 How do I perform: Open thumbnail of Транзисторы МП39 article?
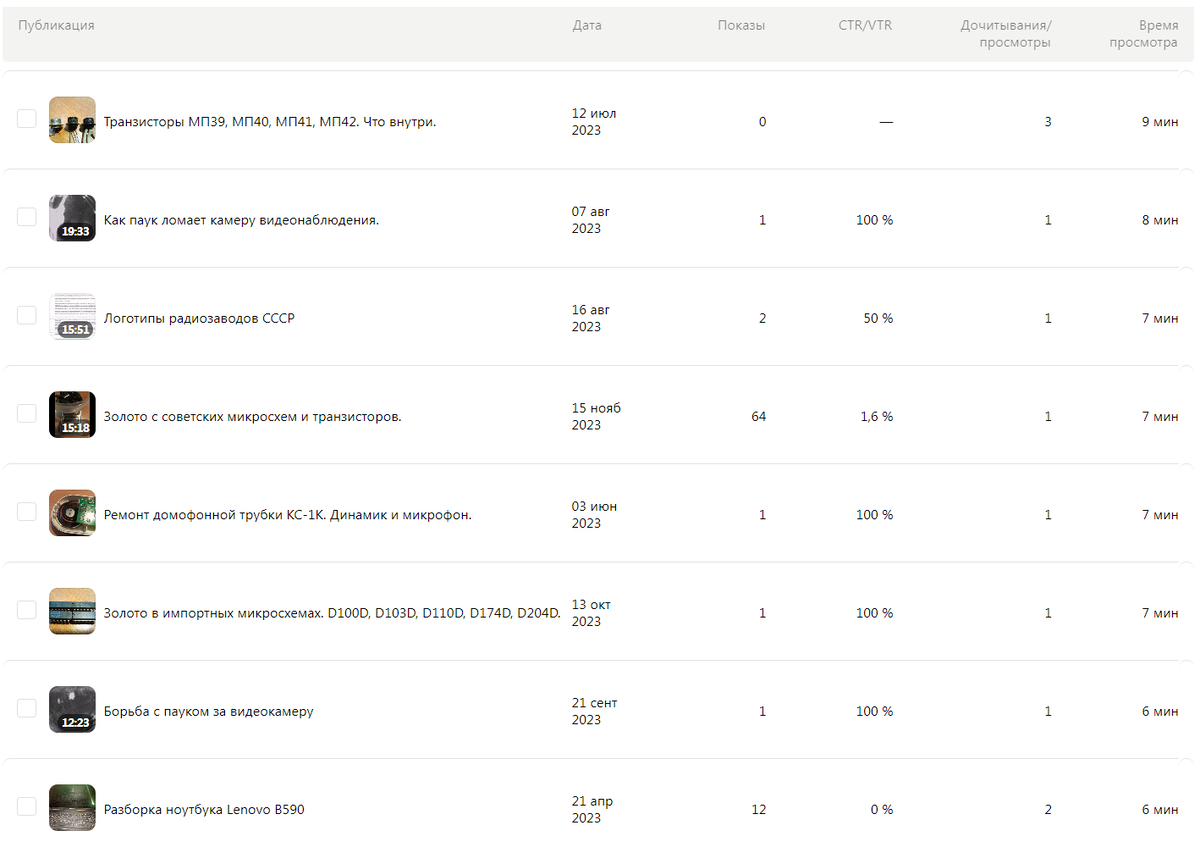(72, 120)
